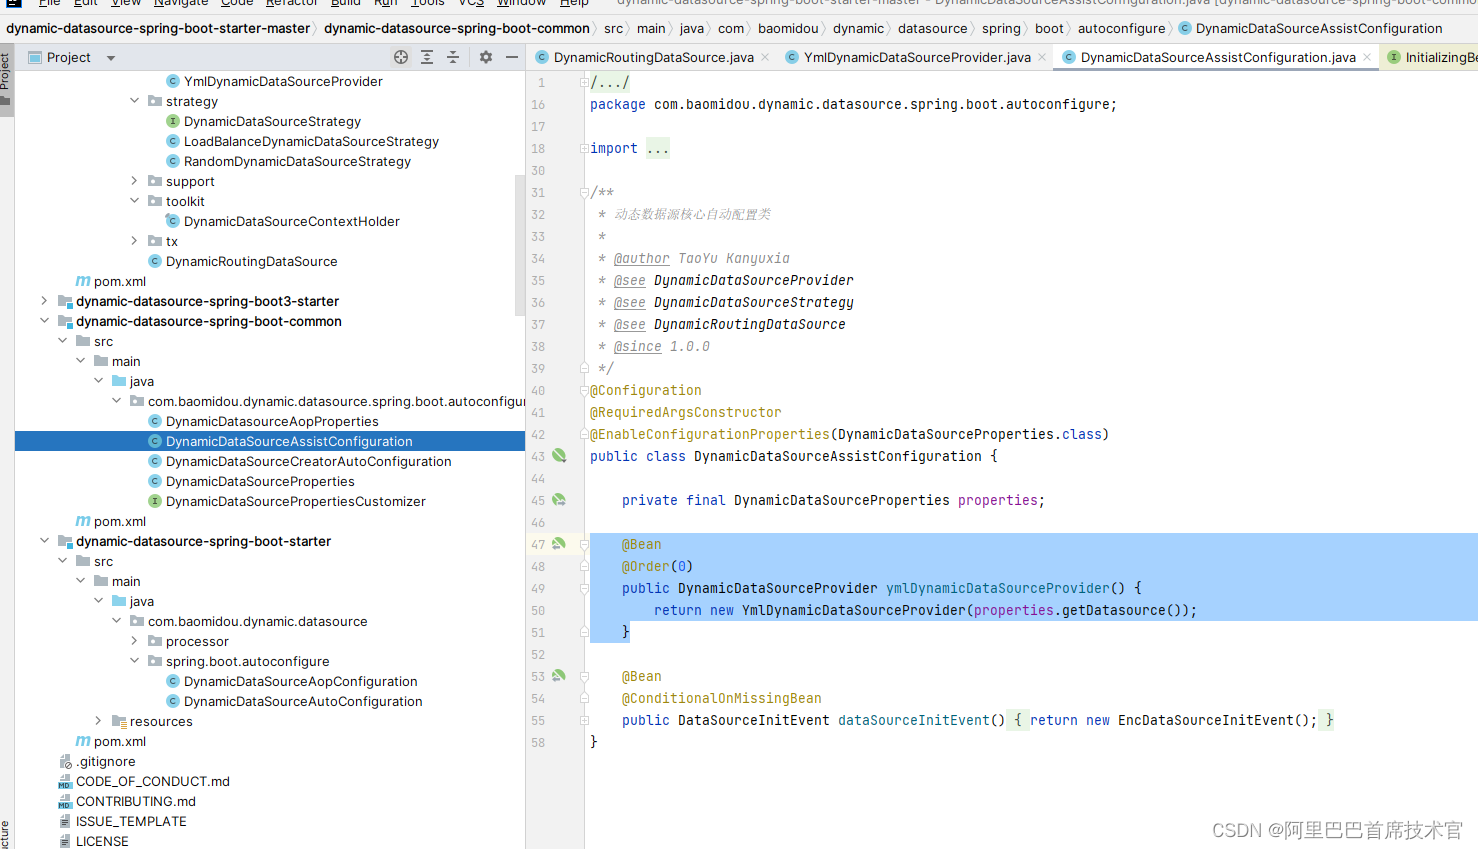Click the gutter bean icon on line 43

click(x=559, y=456)
